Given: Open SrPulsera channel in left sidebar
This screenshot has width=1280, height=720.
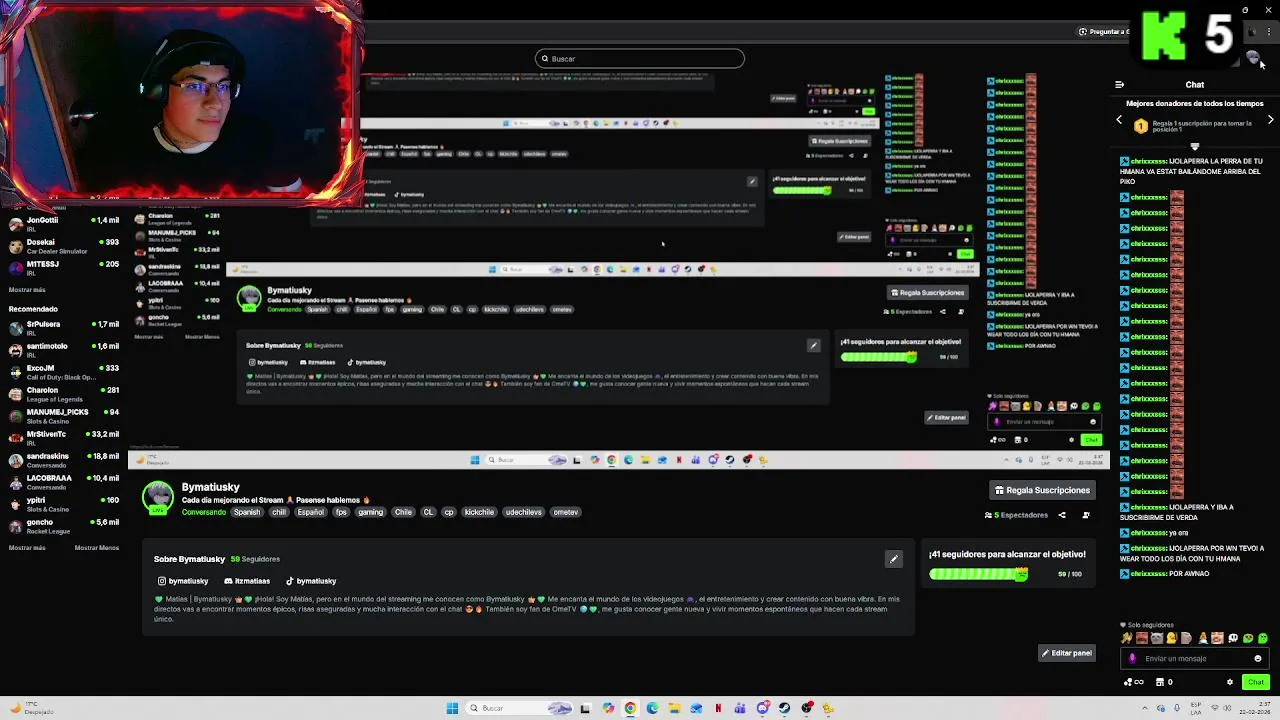Looking at the screenshot, I should pyautogui.click(x=62, y=328).
